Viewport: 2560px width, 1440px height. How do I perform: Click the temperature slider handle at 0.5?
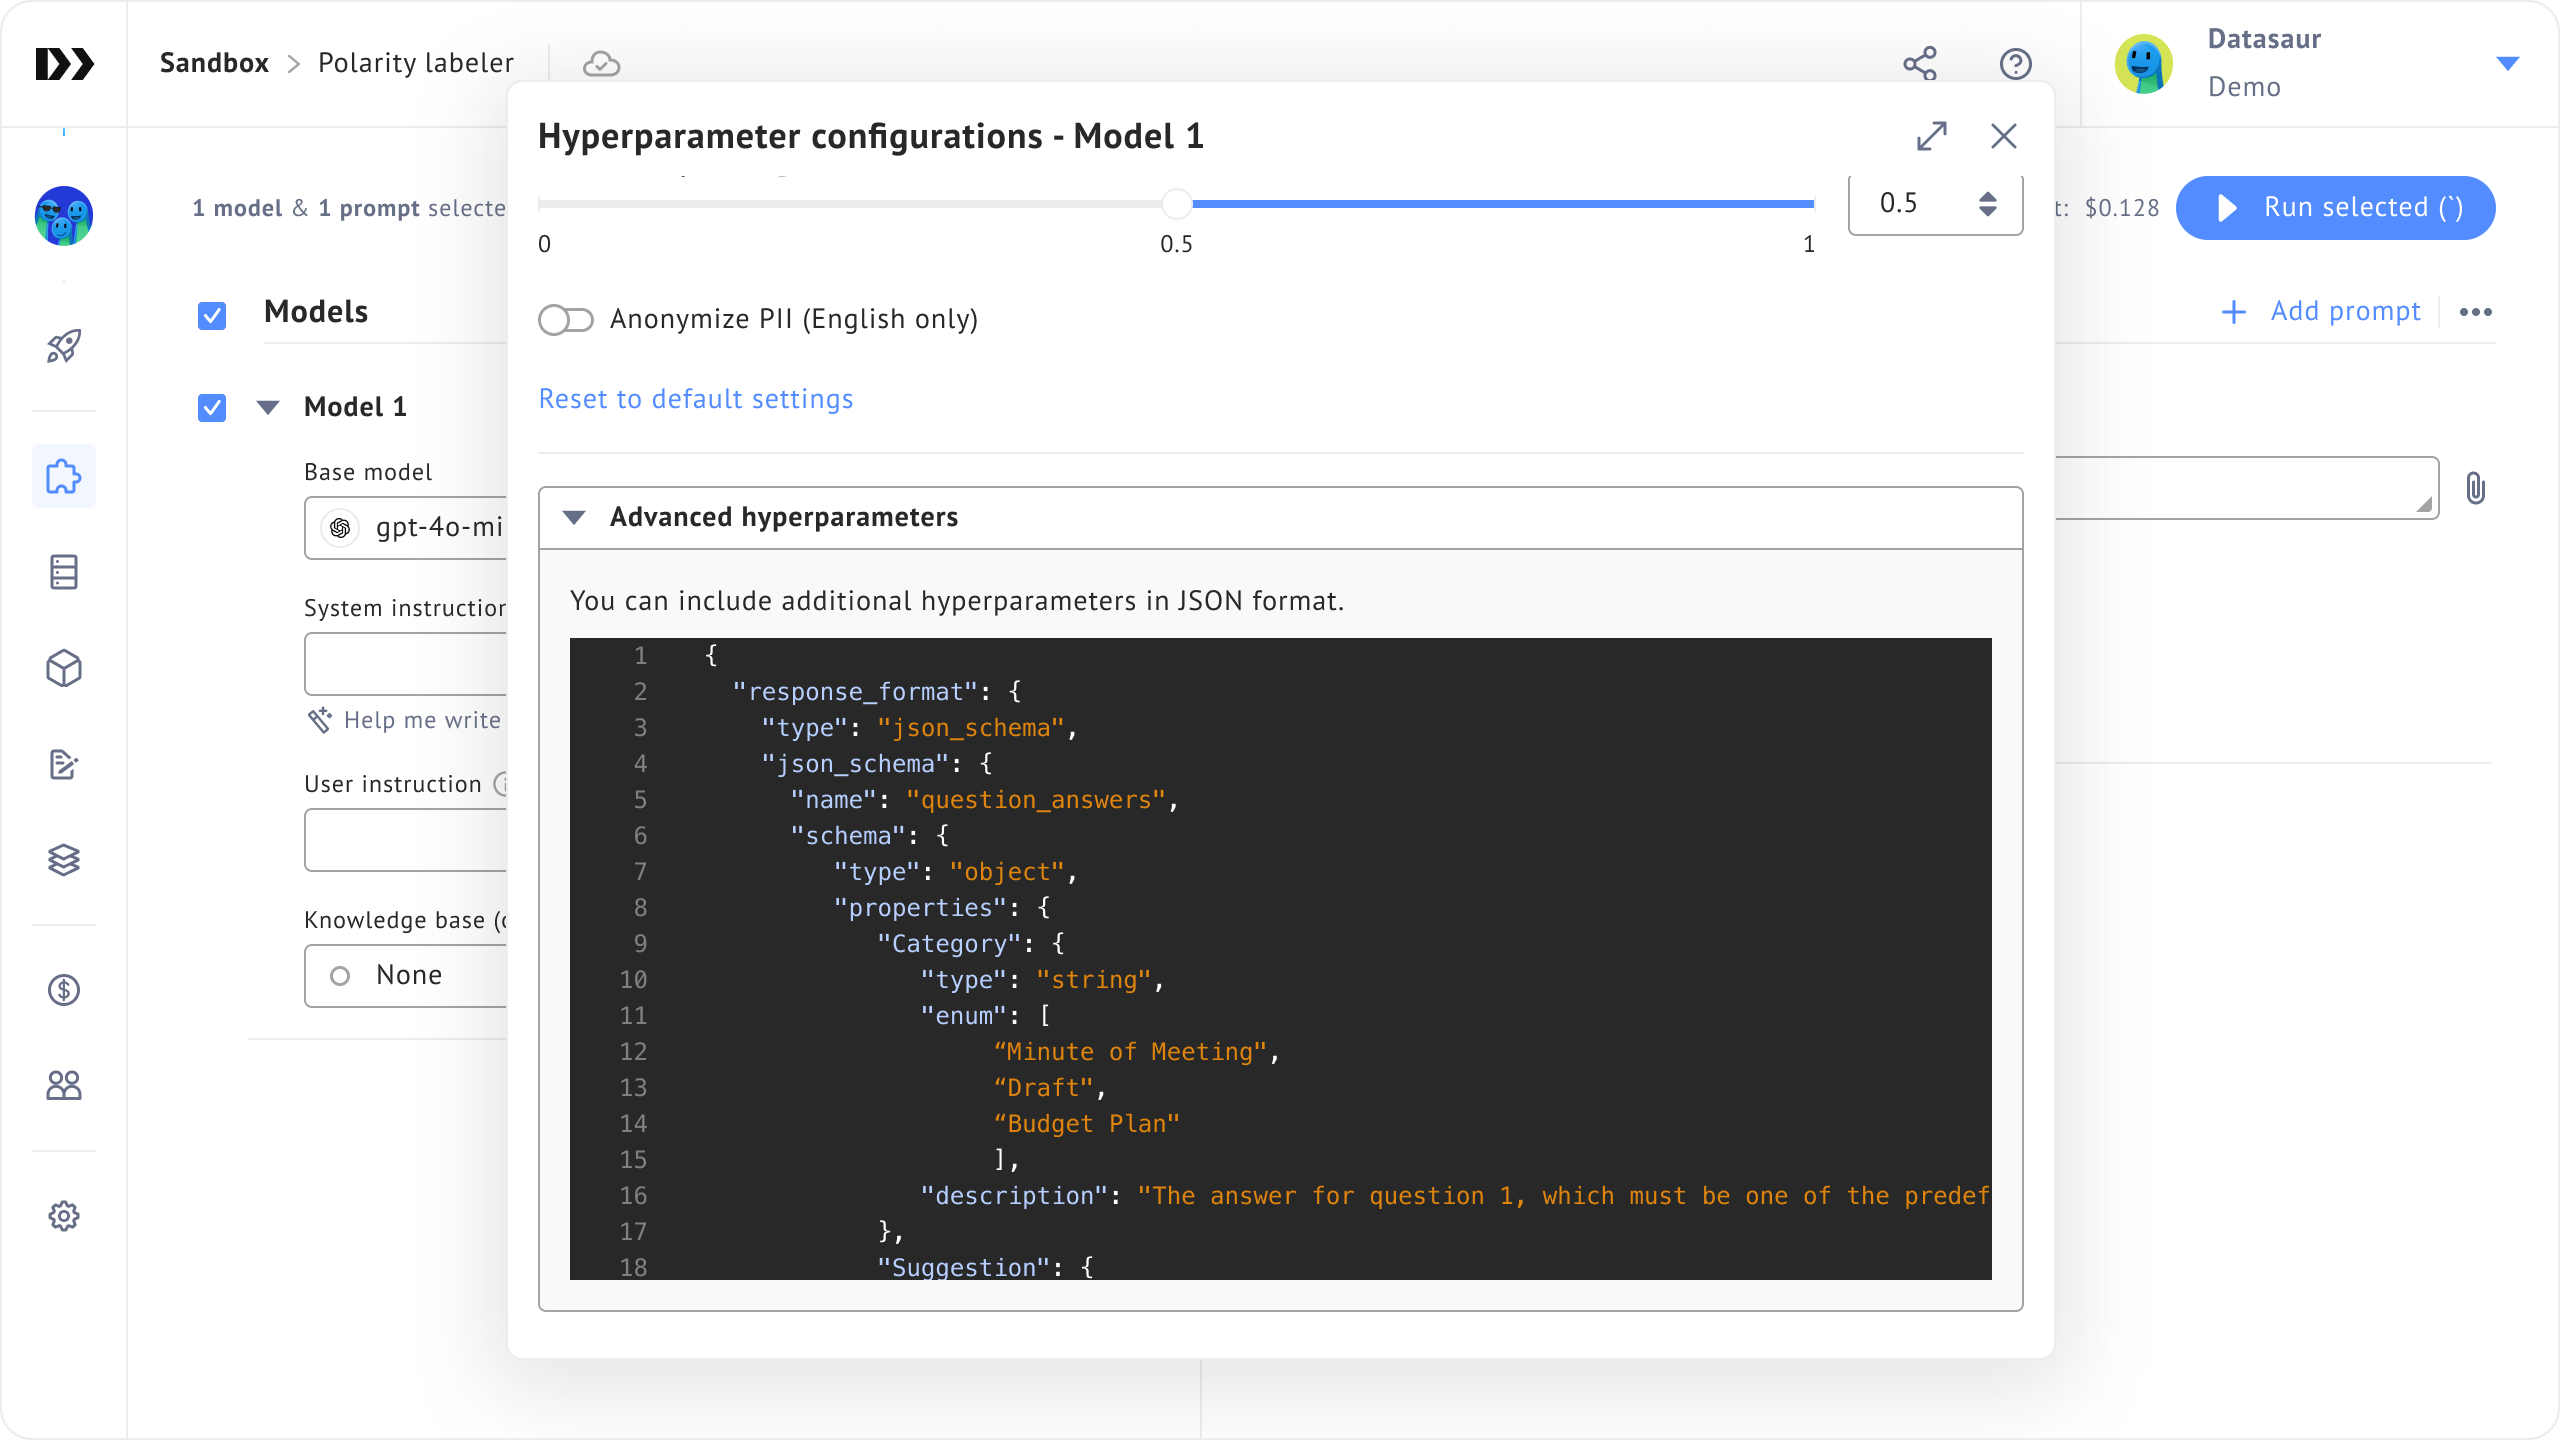[1176, 204]
